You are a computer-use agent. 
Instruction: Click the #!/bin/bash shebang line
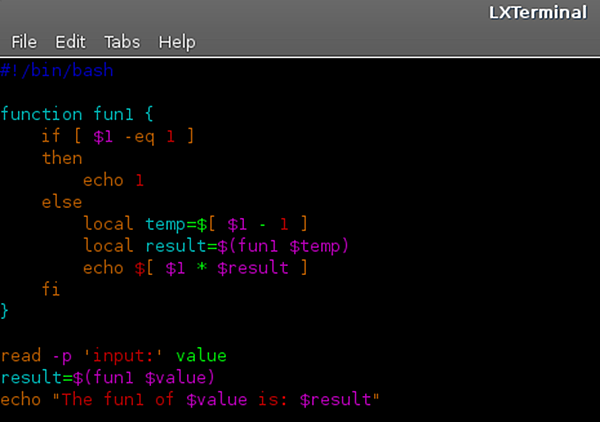(x=57, y=71)
